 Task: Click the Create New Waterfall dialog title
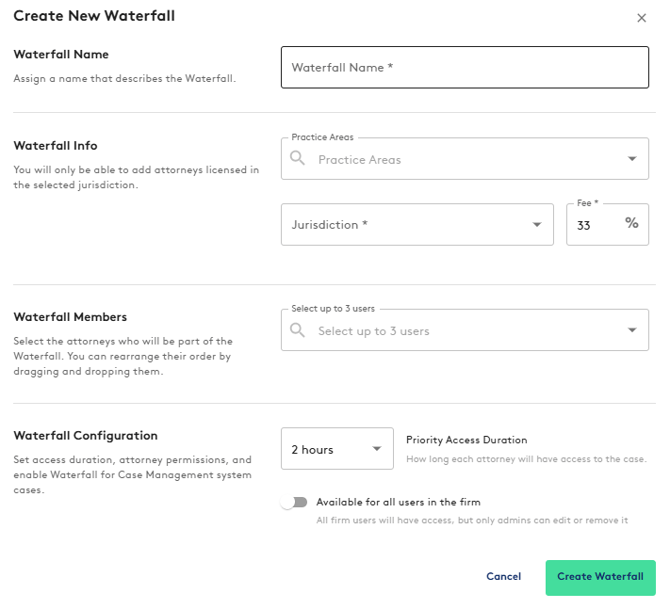94,16
